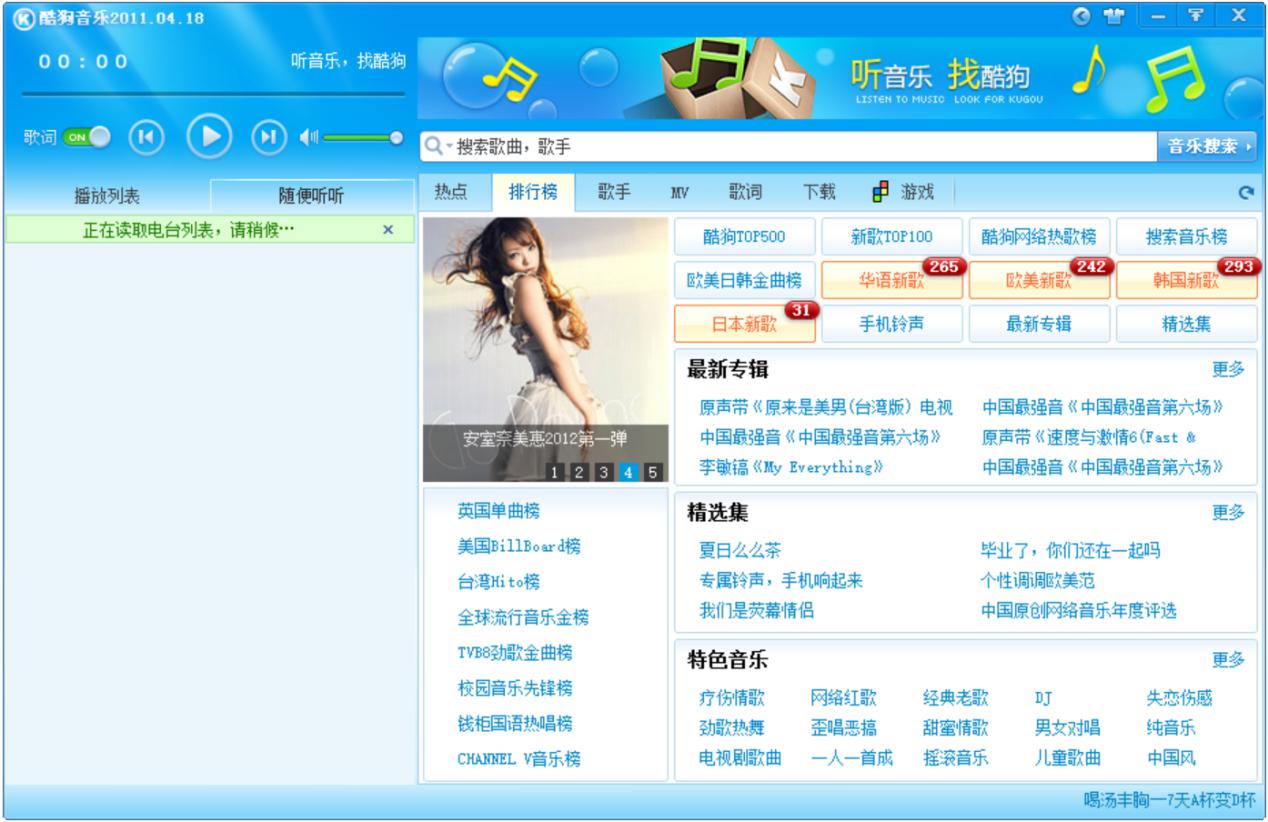Select banner slide 5
Image resolution: width=1268 pixels, height=822 pixels.
(653, 473)
